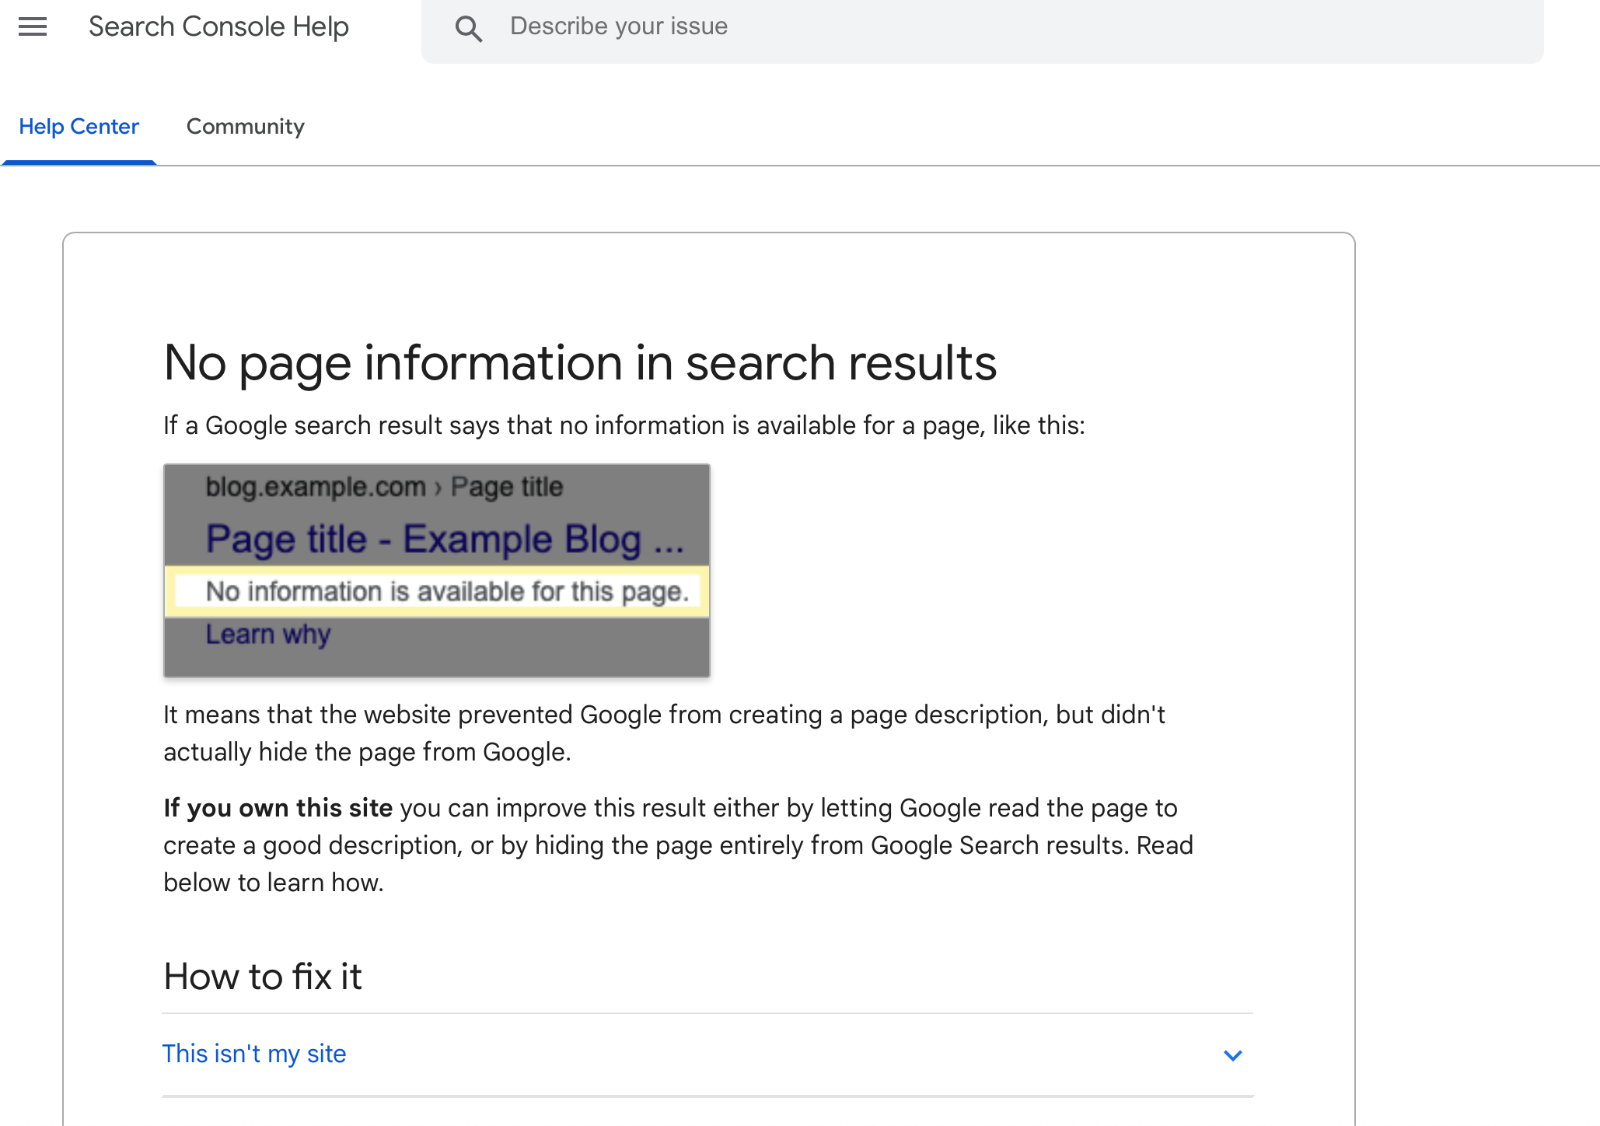The width and height of the screenshot is (1600, 1126).
Task: Click the chevron arrow beside 'This isn't my site'
Action: [1232, 1055]
